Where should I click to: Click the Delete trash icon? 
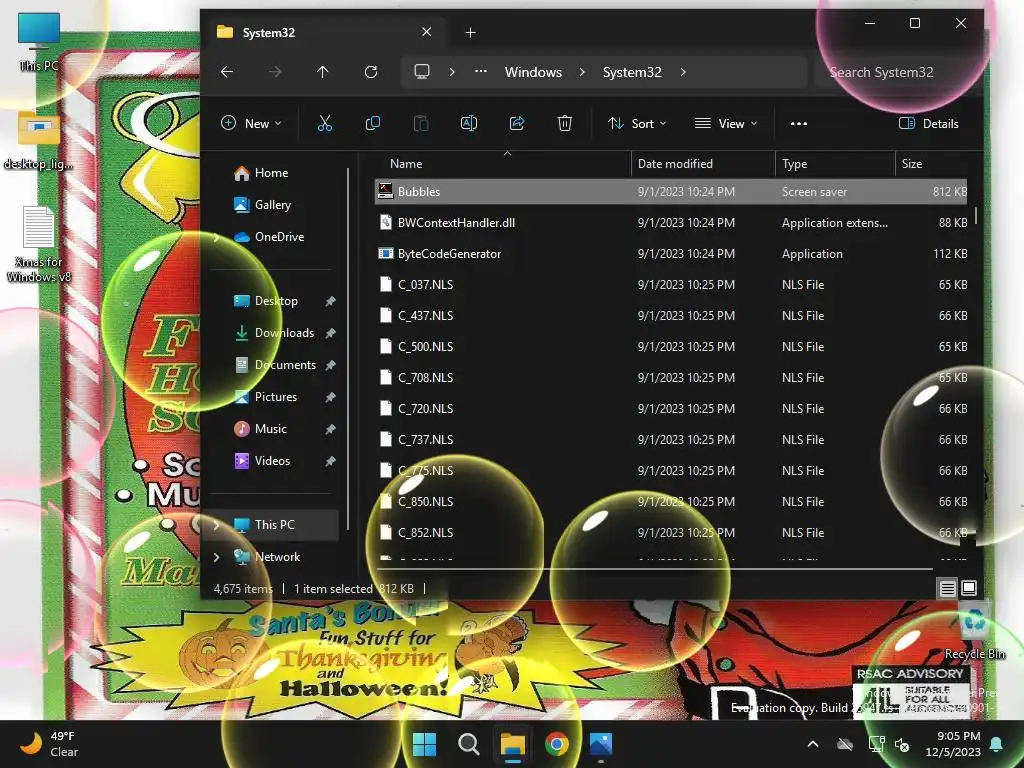click(x=565, y=123)
